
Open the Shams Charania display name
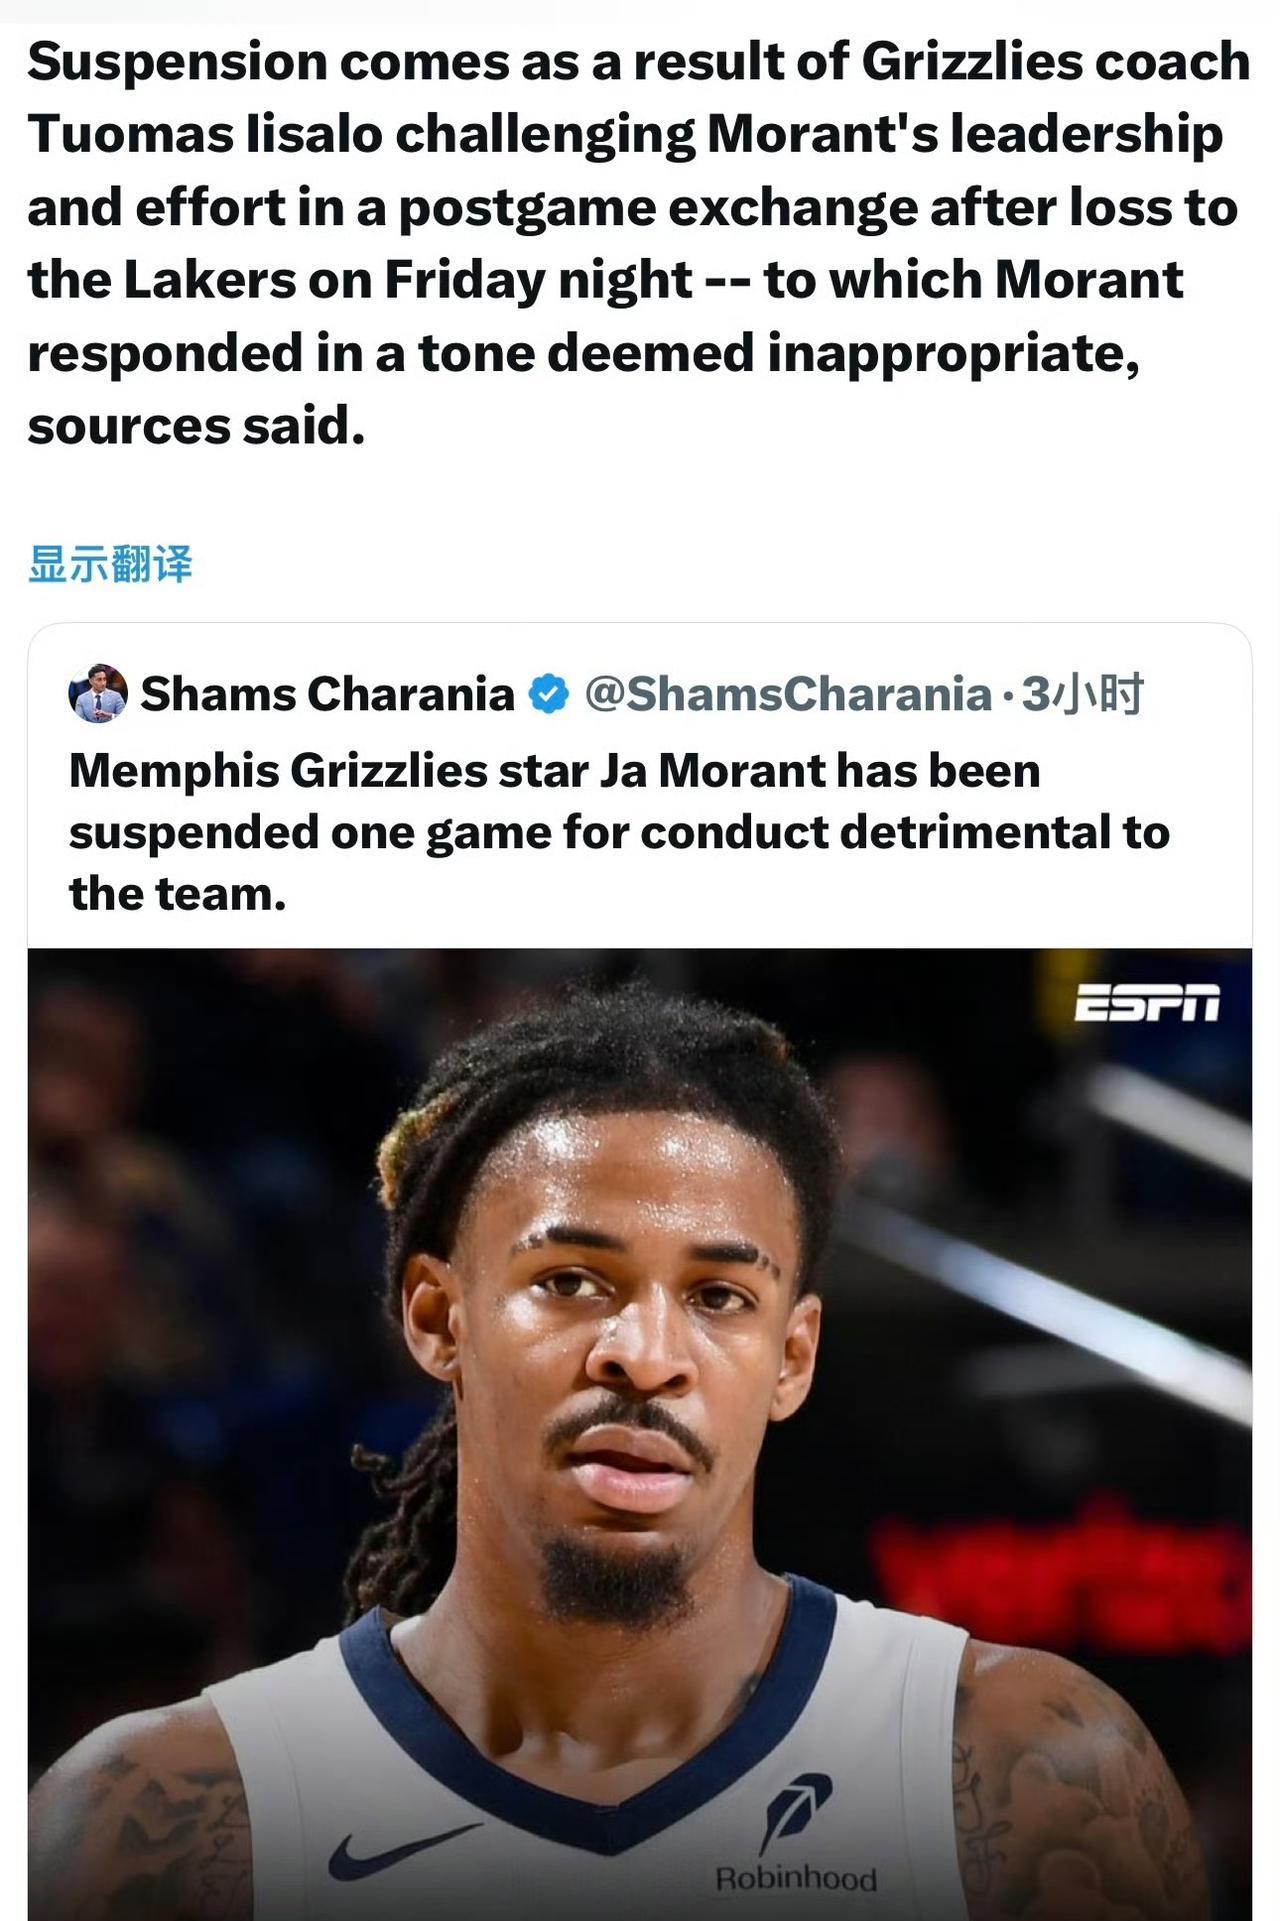(x=327, y=694)
